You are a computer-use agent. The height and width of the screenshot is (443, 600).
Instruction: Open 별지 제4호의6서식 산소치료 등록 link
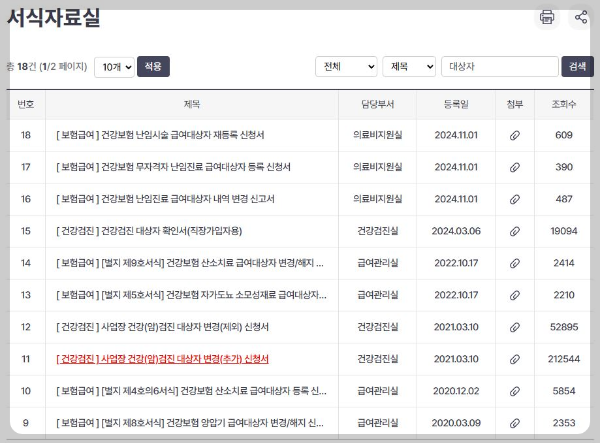[191, 391]
